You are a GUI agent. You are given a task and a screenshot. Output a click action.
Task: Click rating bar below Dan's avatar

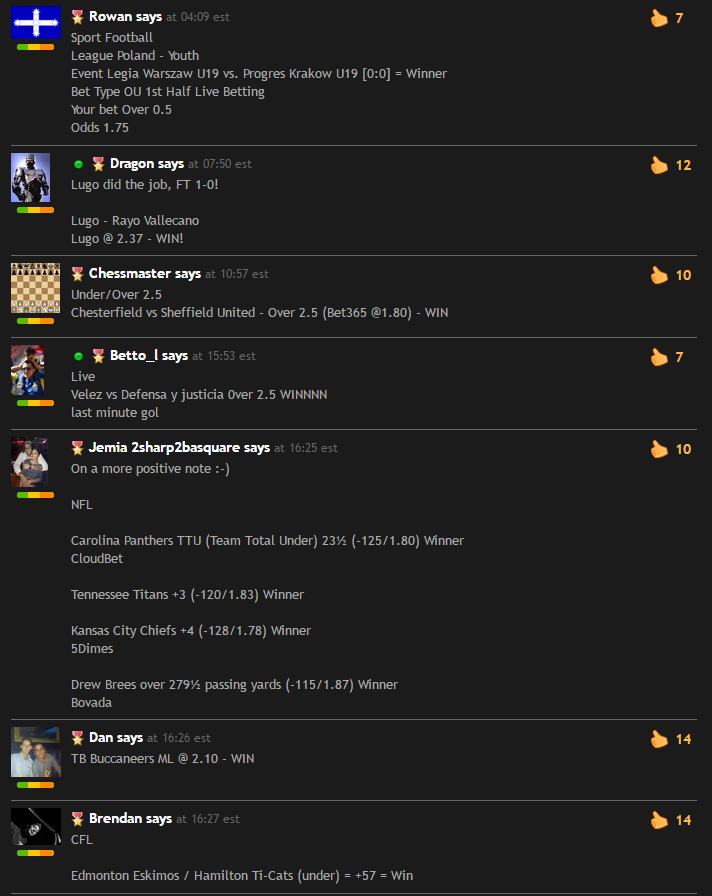35,785
